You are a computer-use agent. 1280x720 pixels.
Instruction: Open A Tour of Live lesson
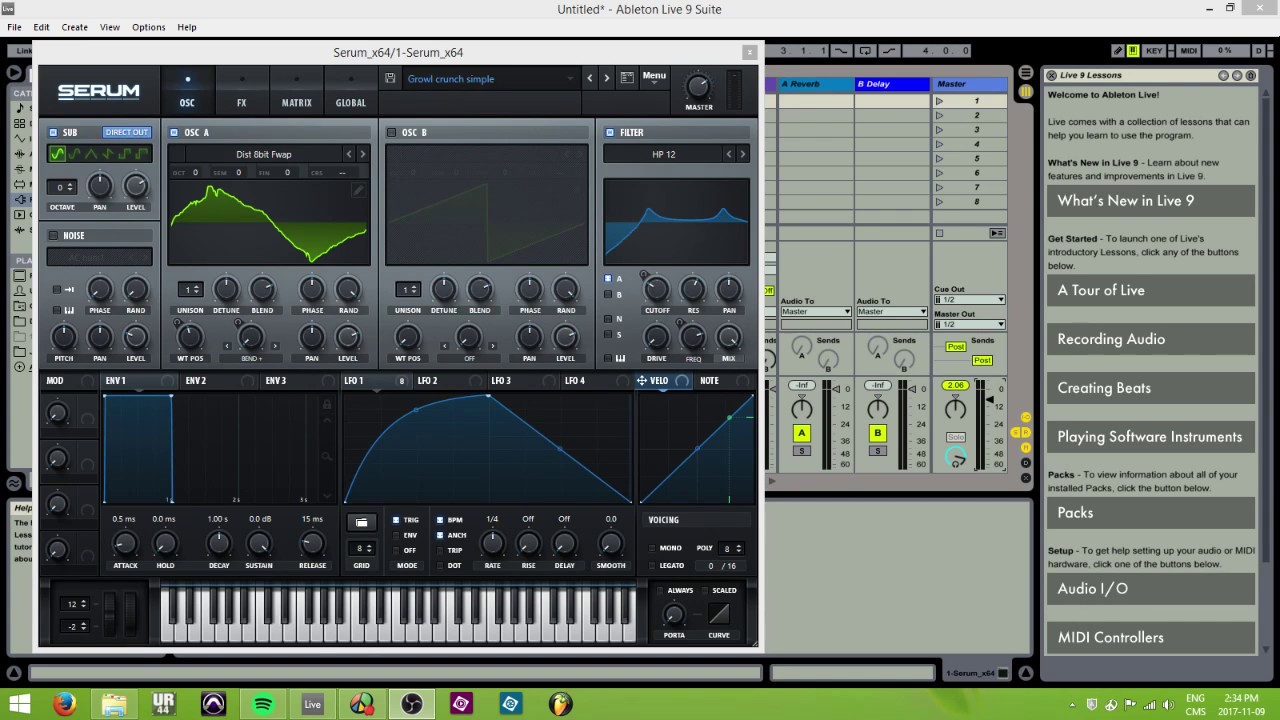(x=1150, y=290)
